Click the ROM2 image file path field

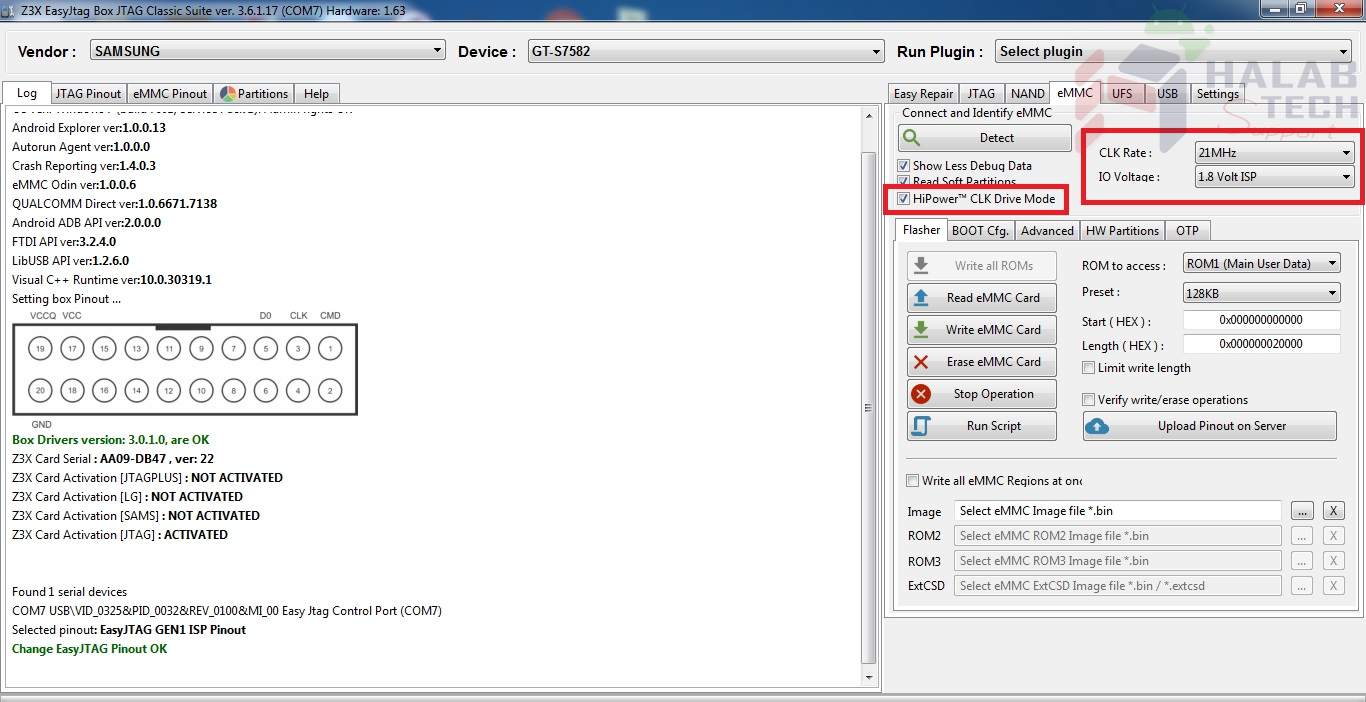point(1117,536)
